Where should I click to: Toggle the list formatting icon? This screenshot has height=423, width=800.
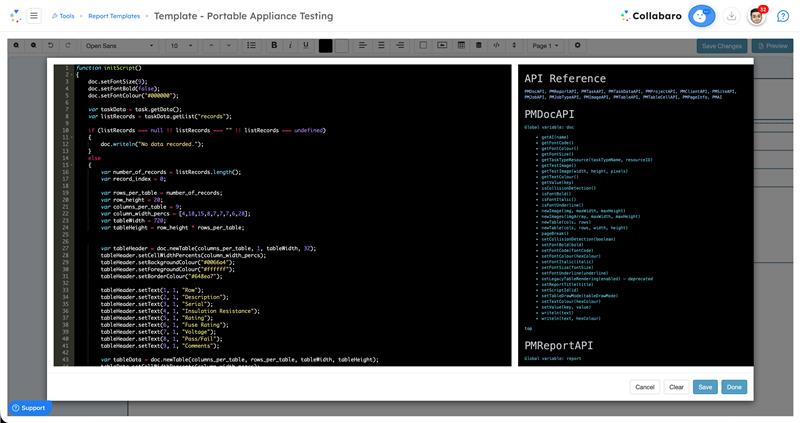[x=251, y=45]
